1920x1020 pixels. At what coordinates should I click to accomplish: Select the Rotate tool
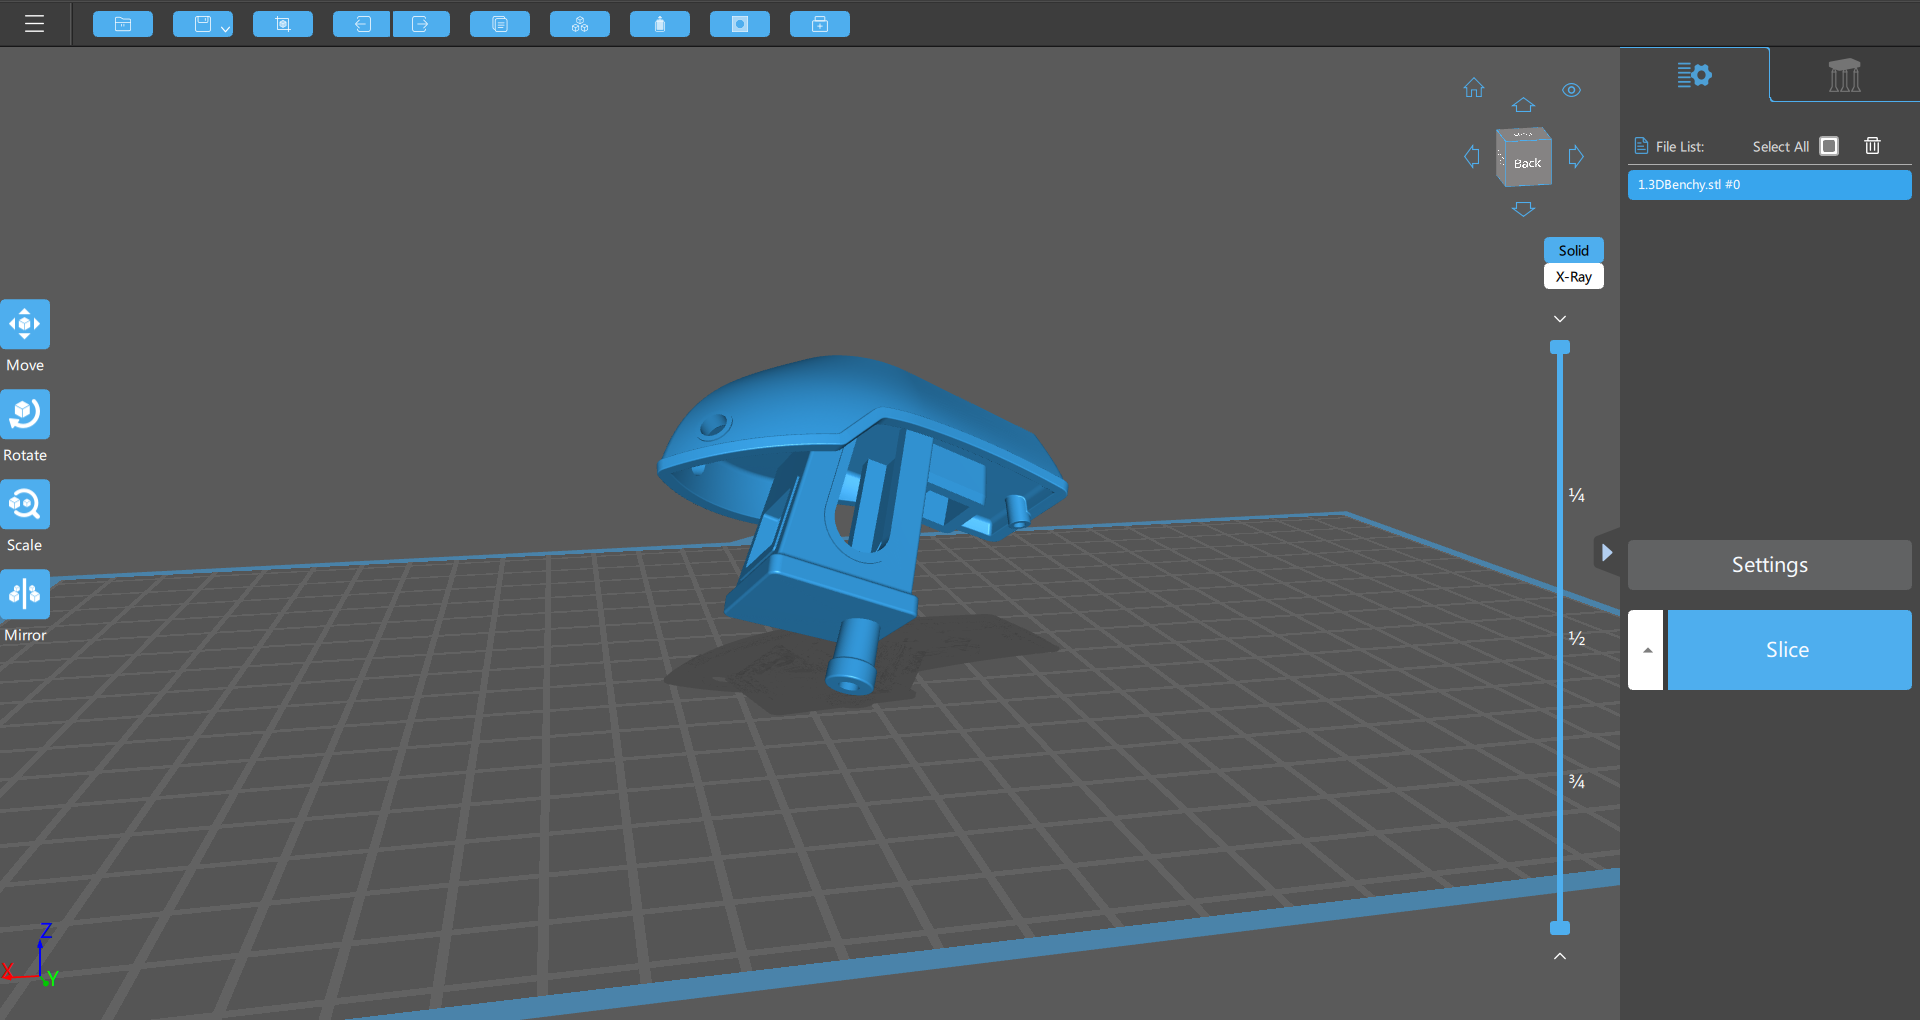(25, 415)
